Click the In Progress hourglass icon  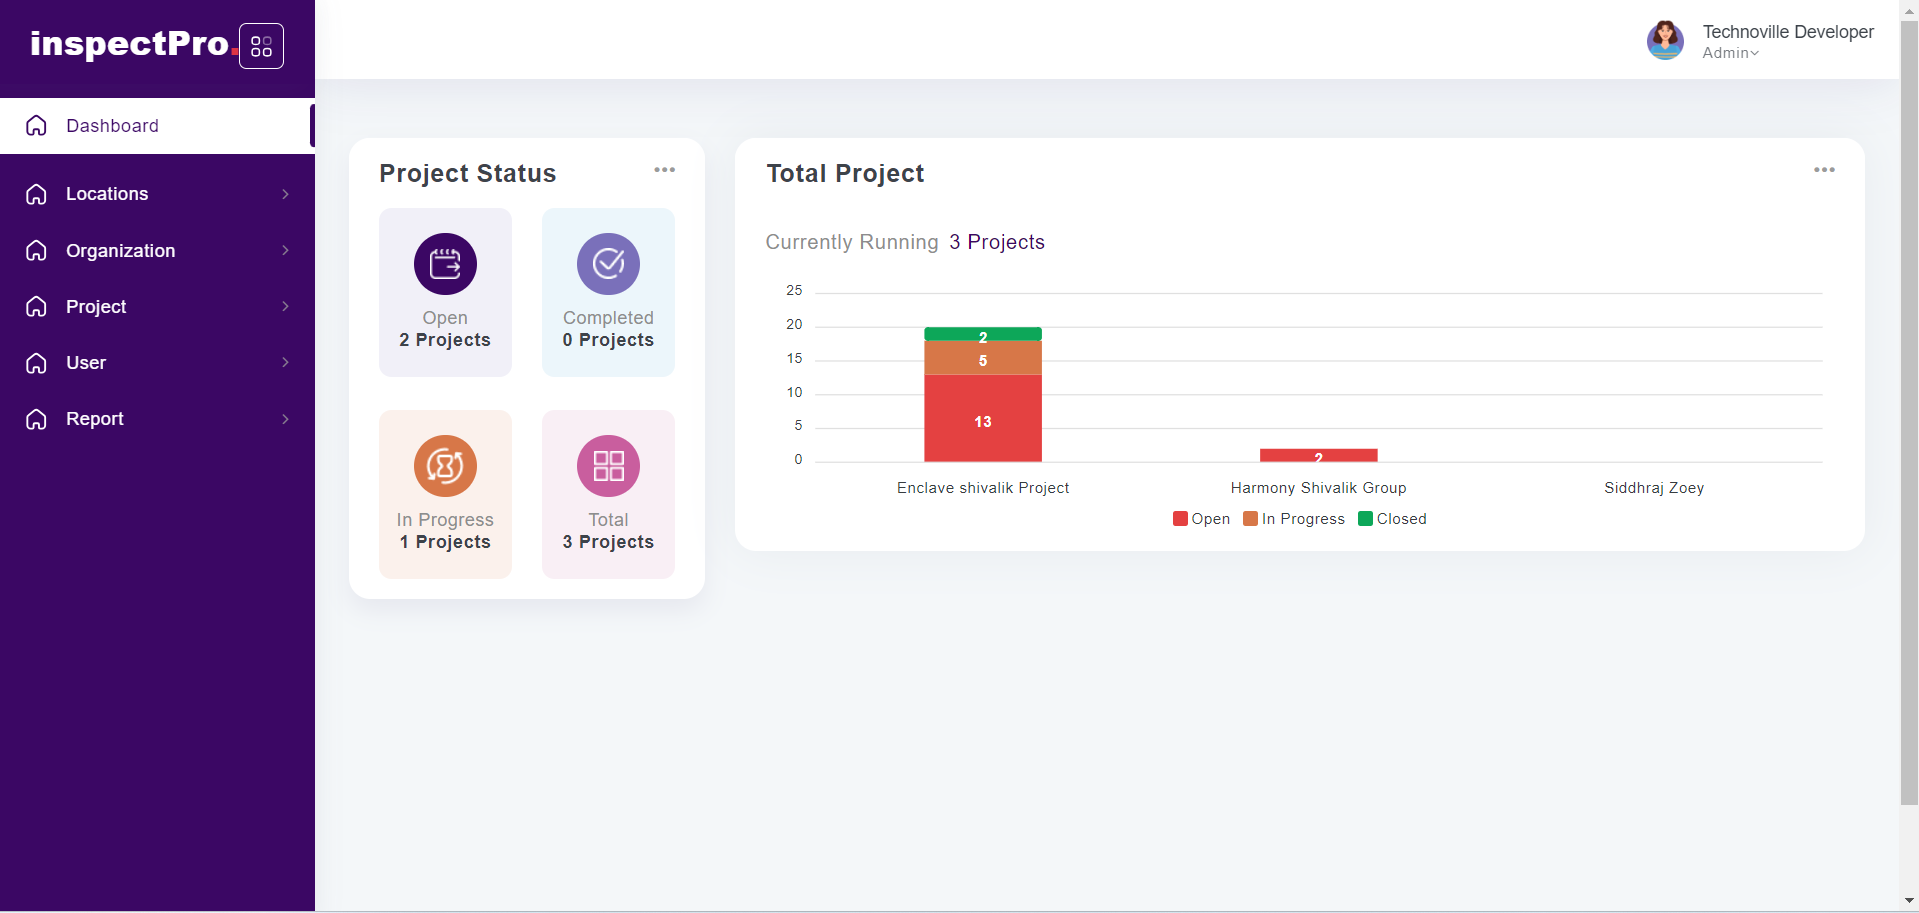444,465
